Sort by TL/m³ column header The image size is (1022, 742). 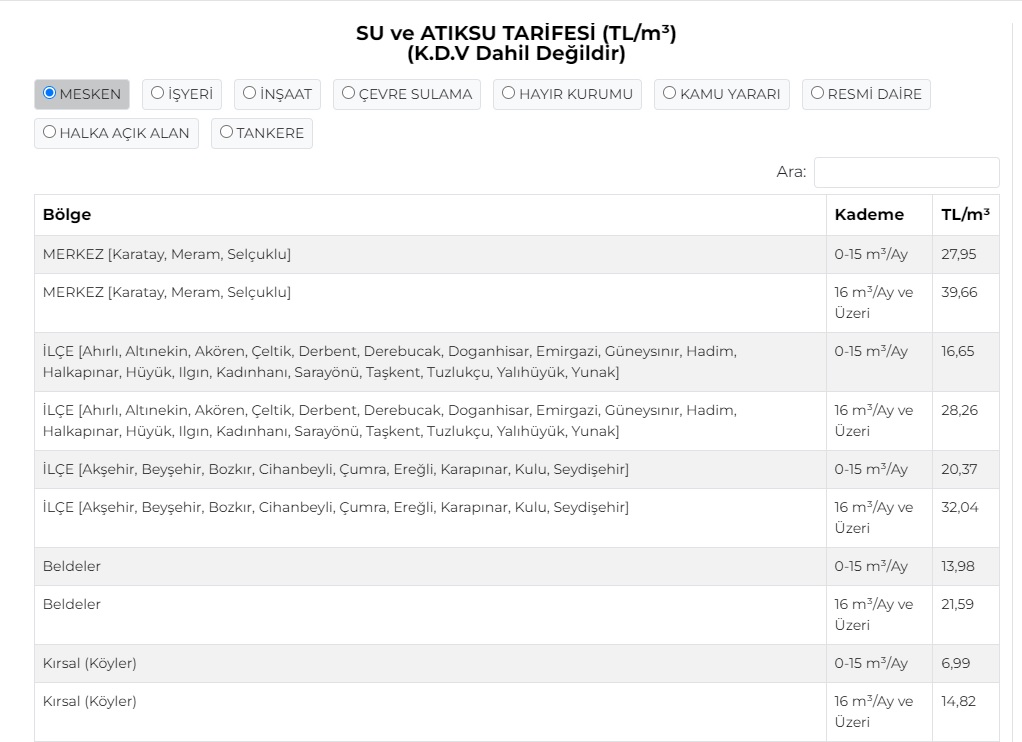click(965, 215)
